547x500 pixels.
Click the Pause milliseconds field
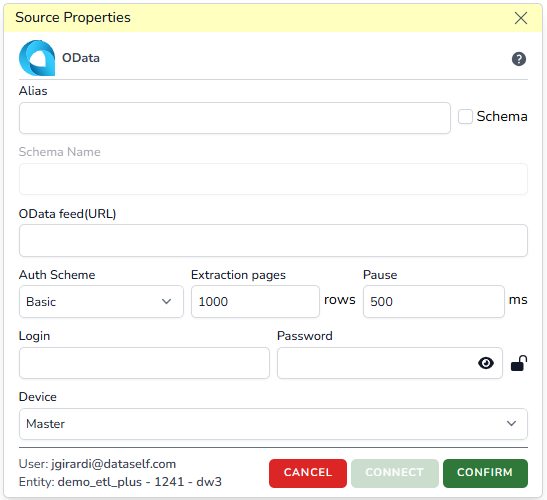434,301
